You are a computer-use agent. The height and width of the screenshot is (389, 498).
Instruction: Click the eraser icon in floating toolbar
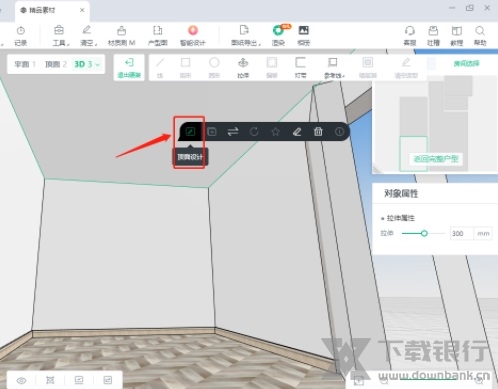click(x=297, y=132)
